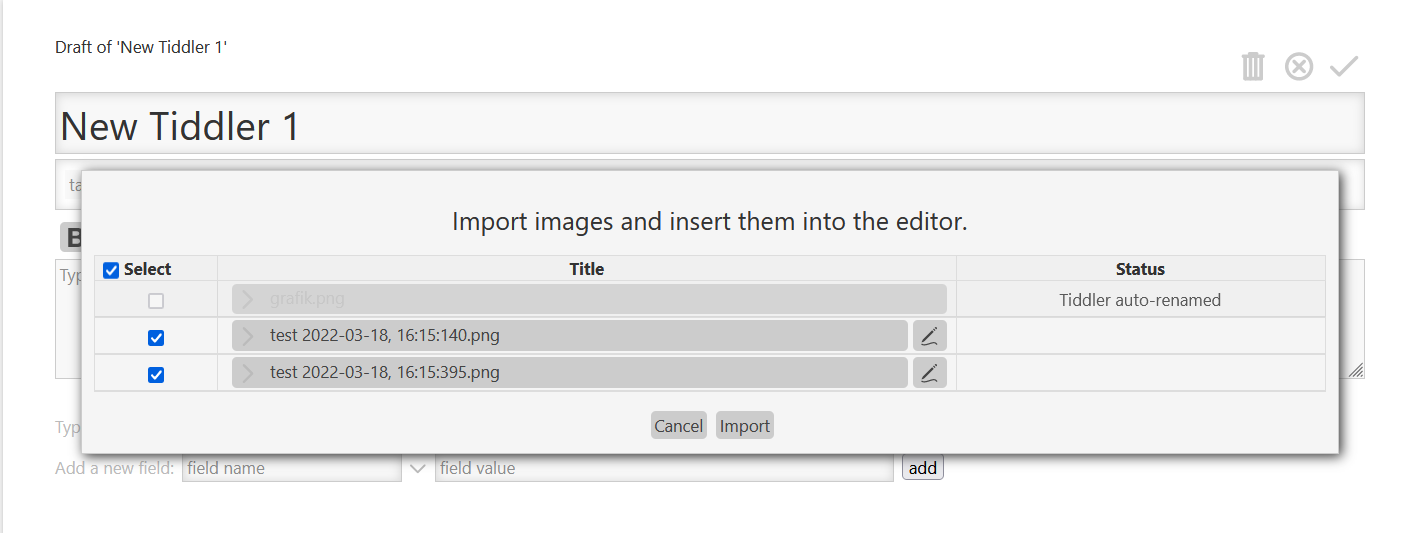
Task: Click the delete tiddler trash icon
Action: pos(1253,66)
